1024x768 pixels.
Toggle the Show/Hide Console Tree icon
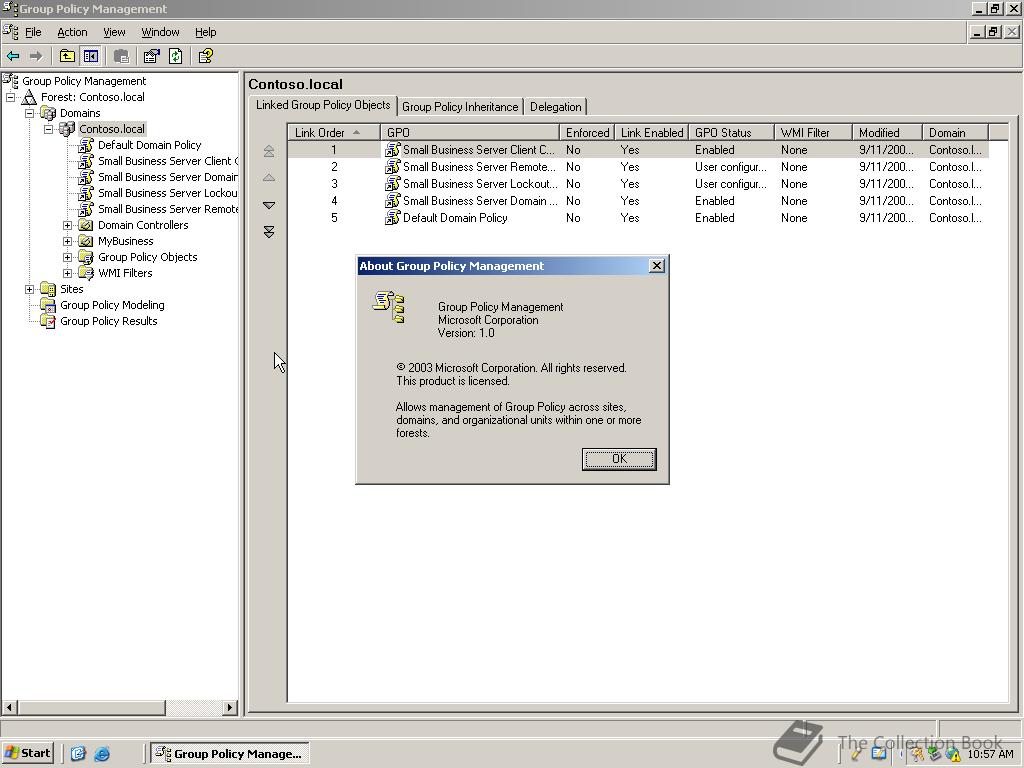[91, 56]
